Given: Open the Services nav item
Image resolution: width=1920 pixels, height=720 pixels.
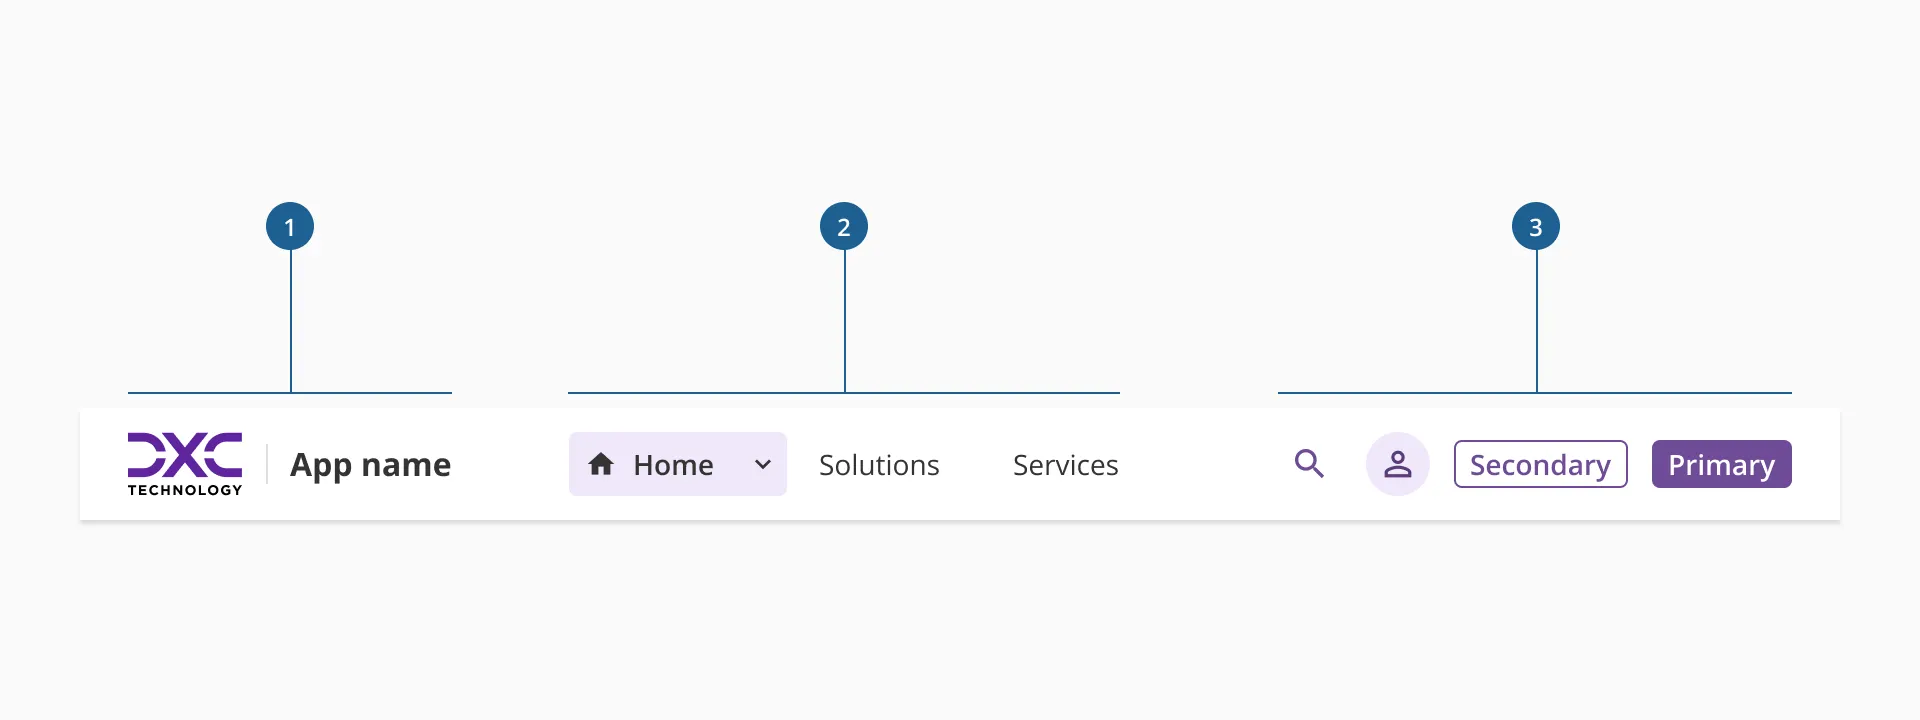Looking at the screenshot, I should 1065,465.
